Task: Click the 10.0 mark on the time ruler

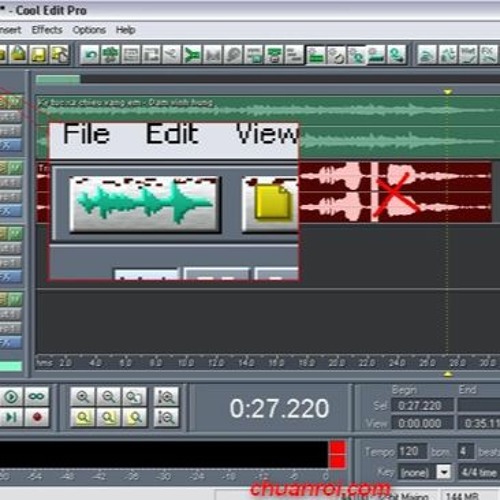Action: coord(187,363)
